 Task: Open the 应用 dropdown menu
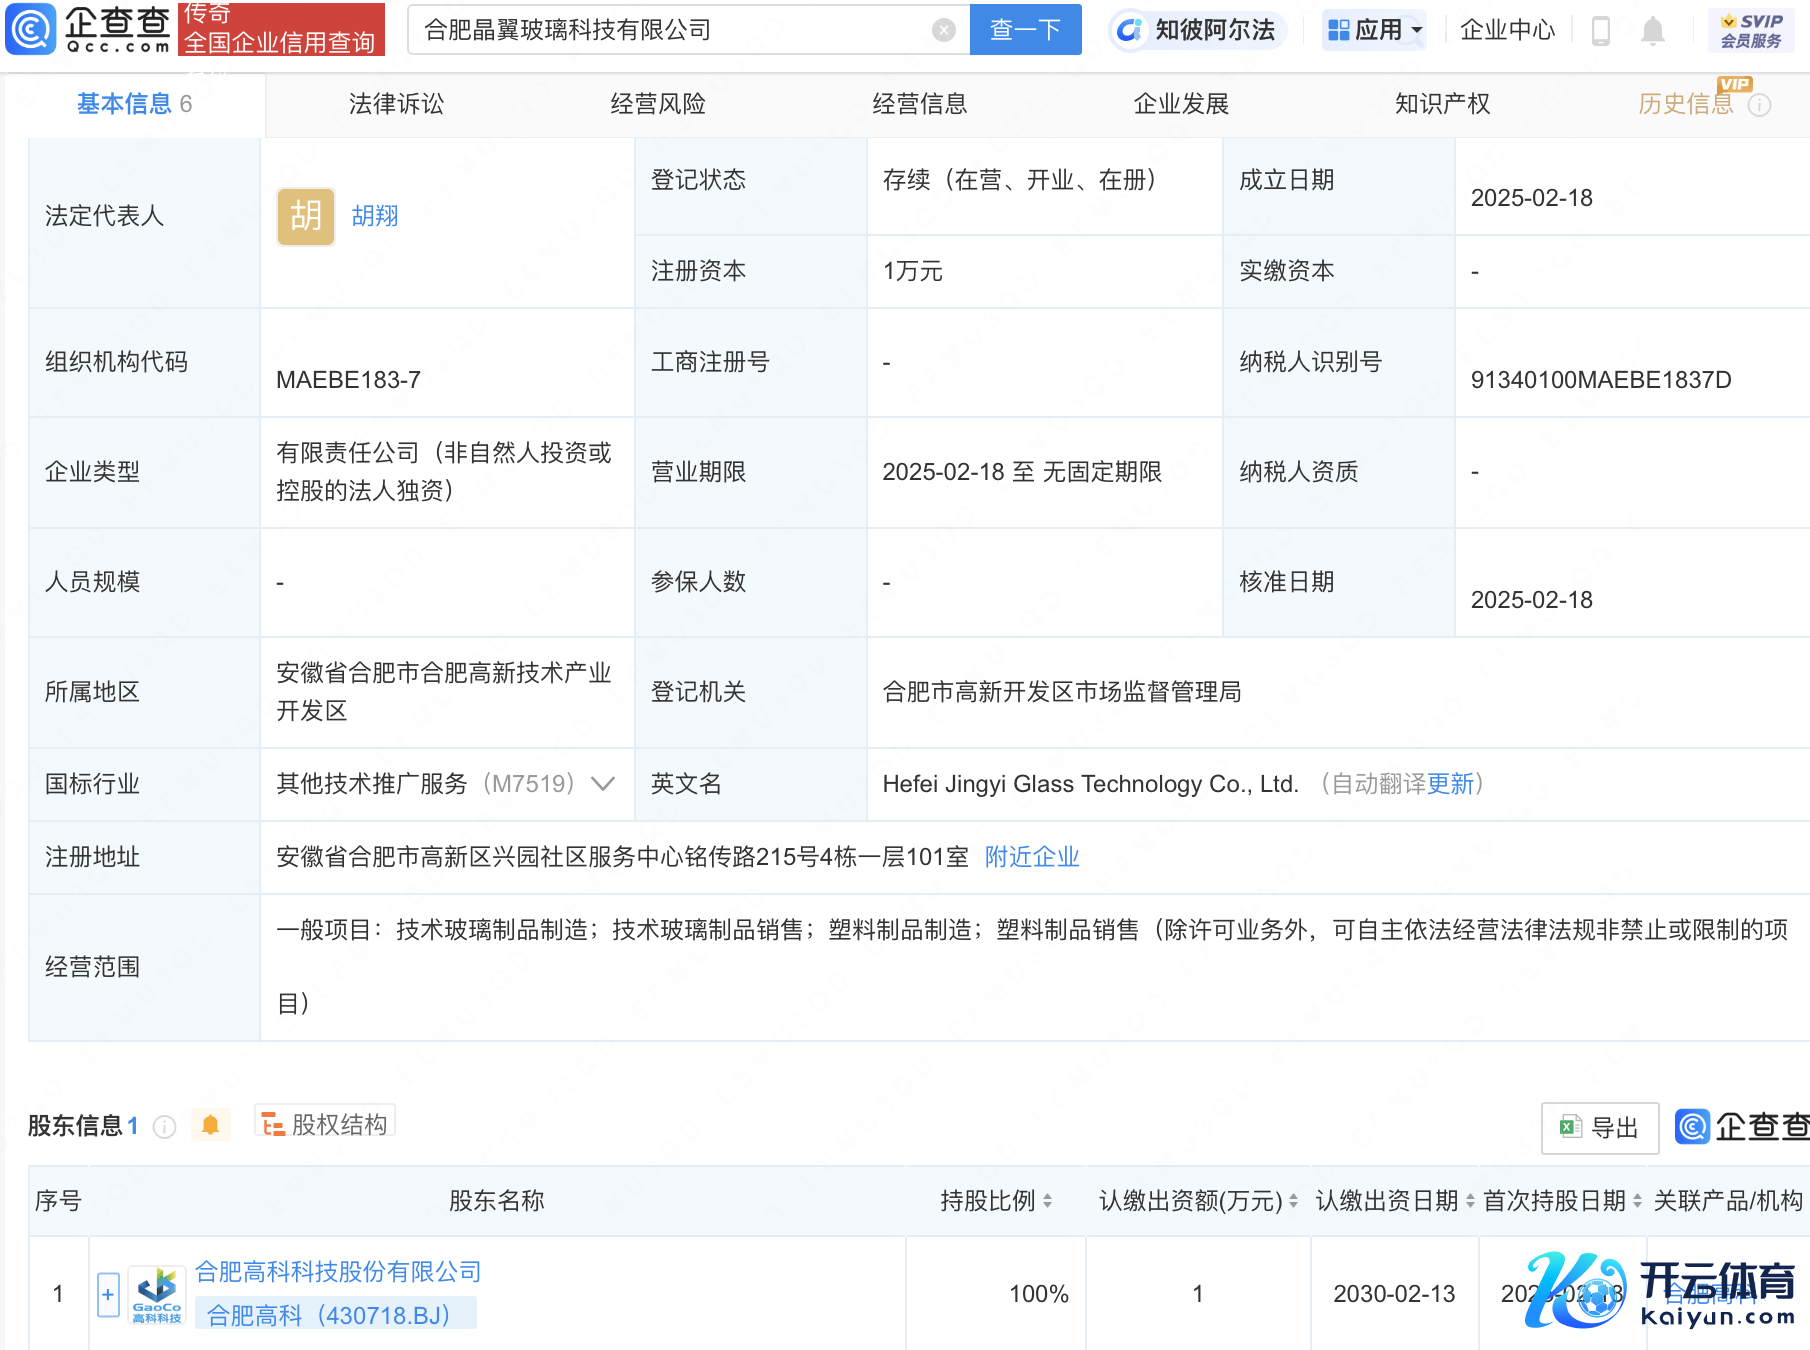click(x=1375, y=30)
